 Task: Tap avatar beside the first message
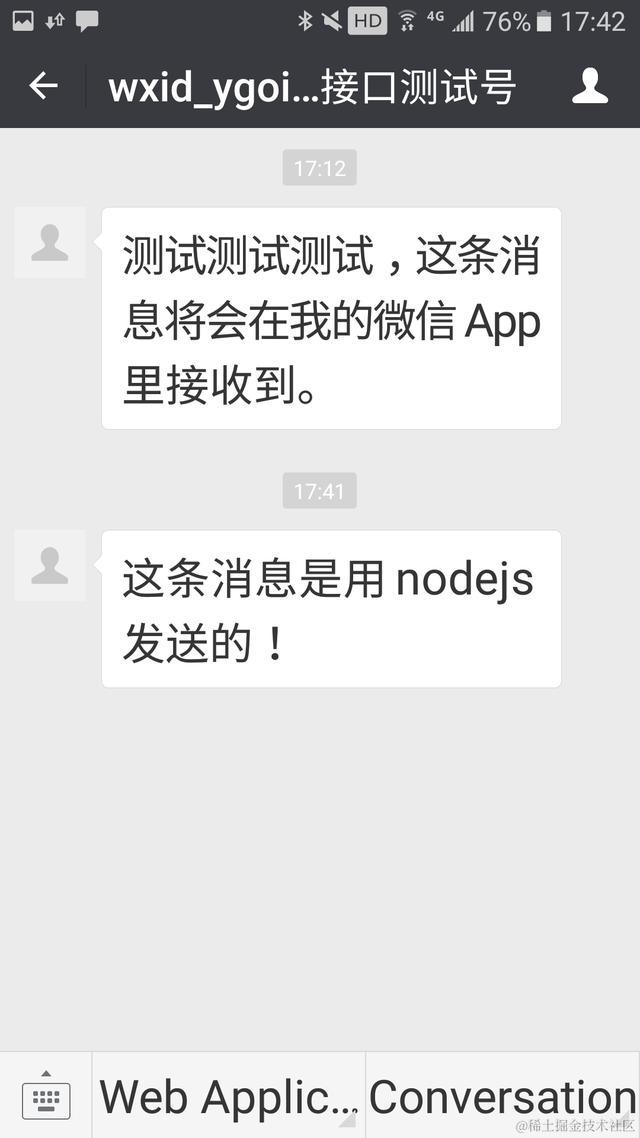[x=50, y=242]
